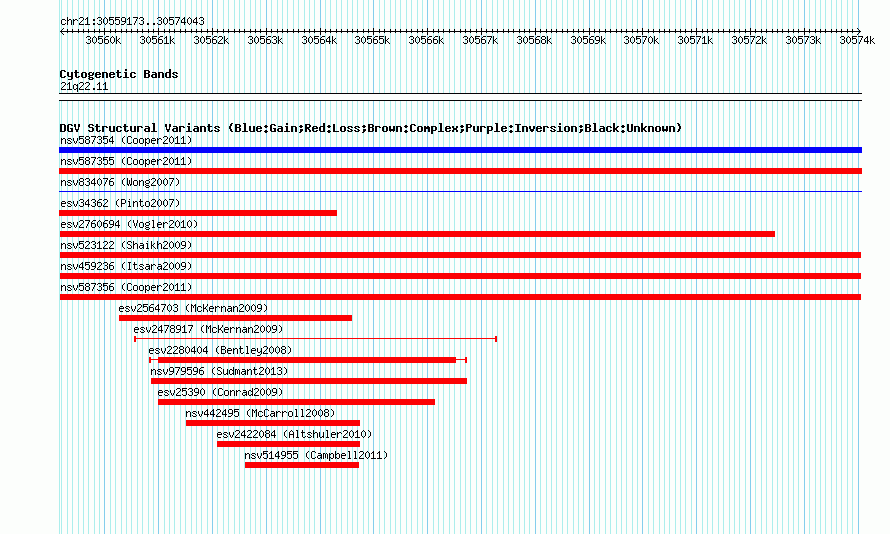Click the 30560k ruler mark
Image resolution: width=890 pixels, height=534 pixels.
[x=103, y=40]
